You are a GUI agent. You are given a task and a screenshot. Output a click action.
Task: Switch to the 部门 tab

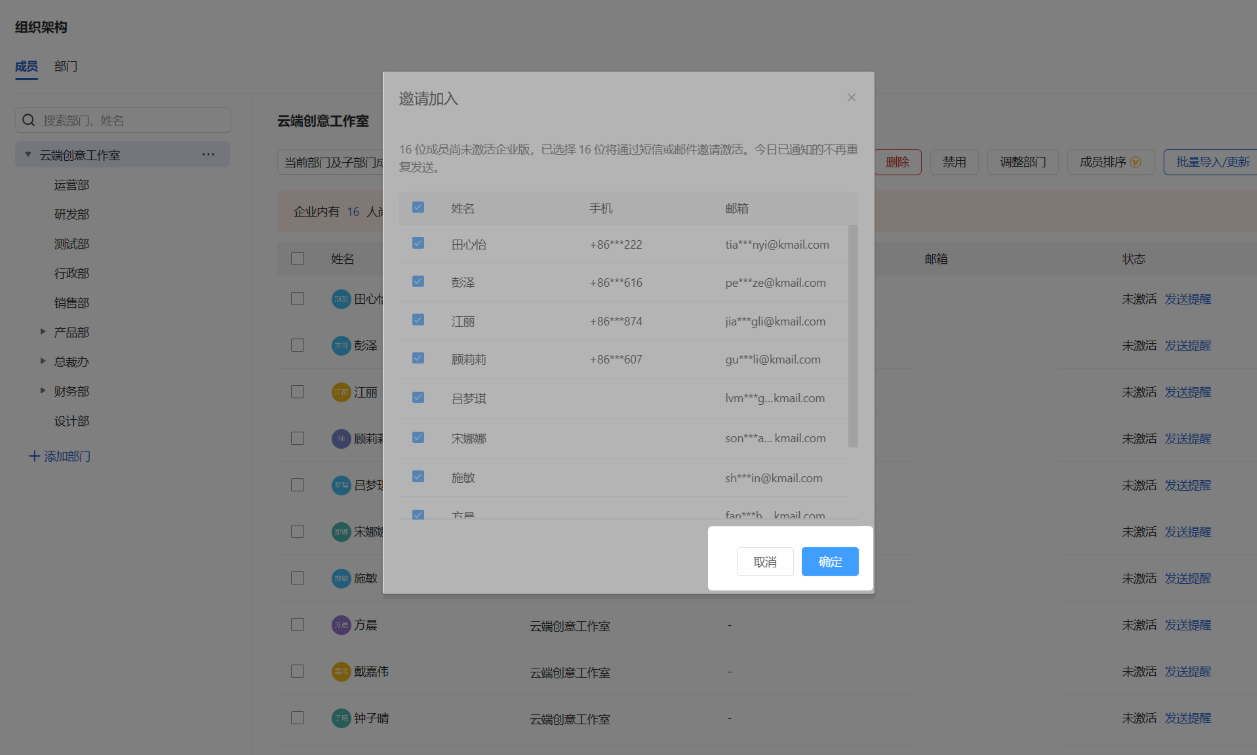(65, 66)
